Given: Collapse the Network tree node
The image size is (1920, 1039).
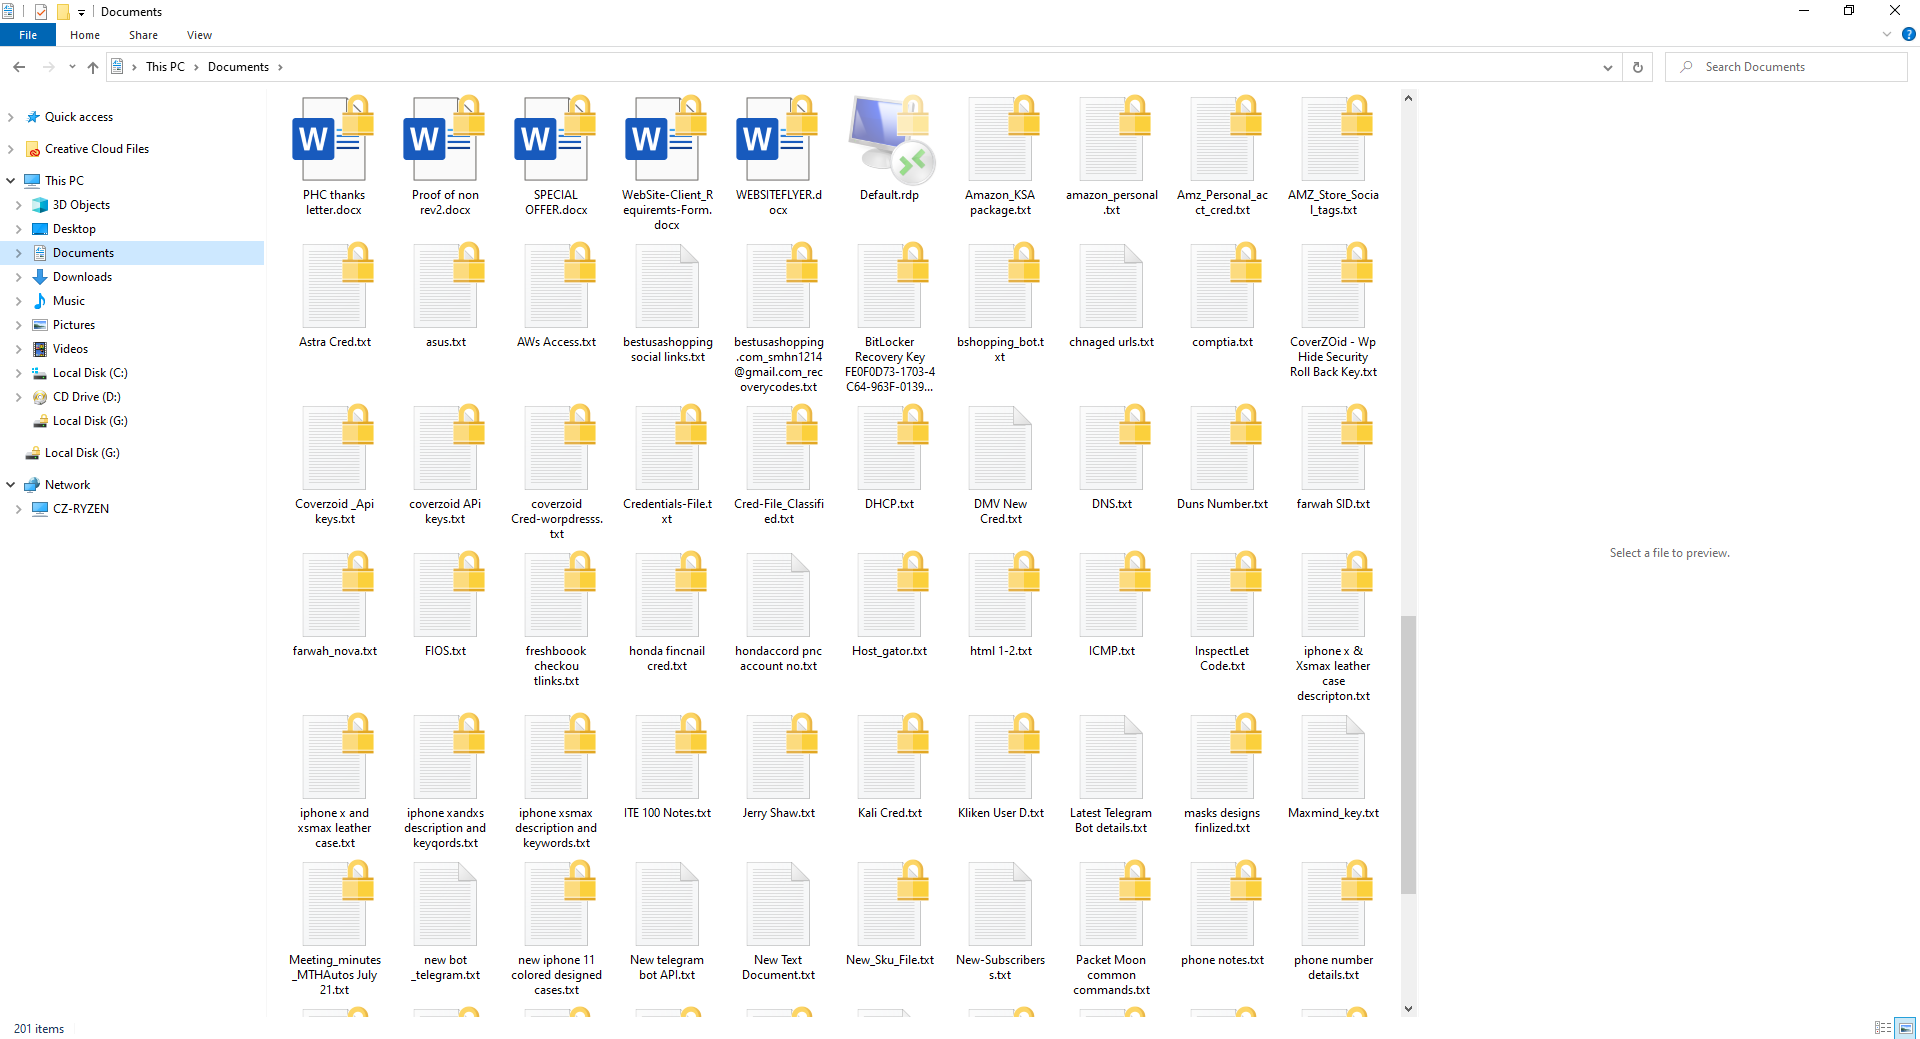Looking at the screenshot, I should pos(11,485).
